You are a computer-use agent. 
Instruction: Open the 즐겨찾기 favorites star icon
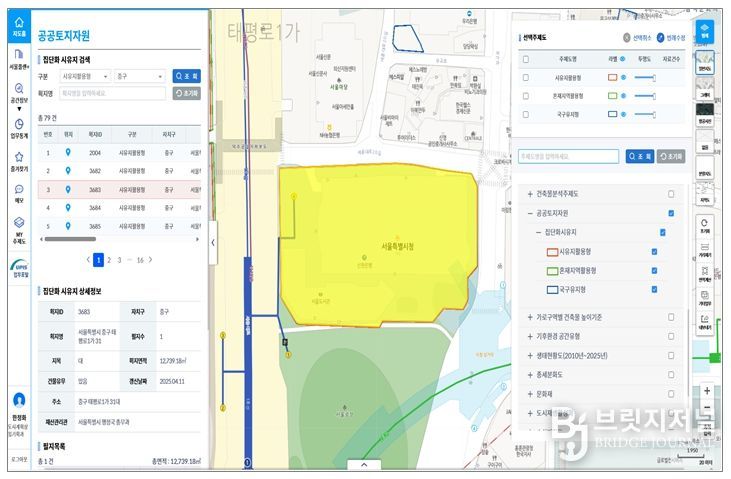(x=18, y=160)
